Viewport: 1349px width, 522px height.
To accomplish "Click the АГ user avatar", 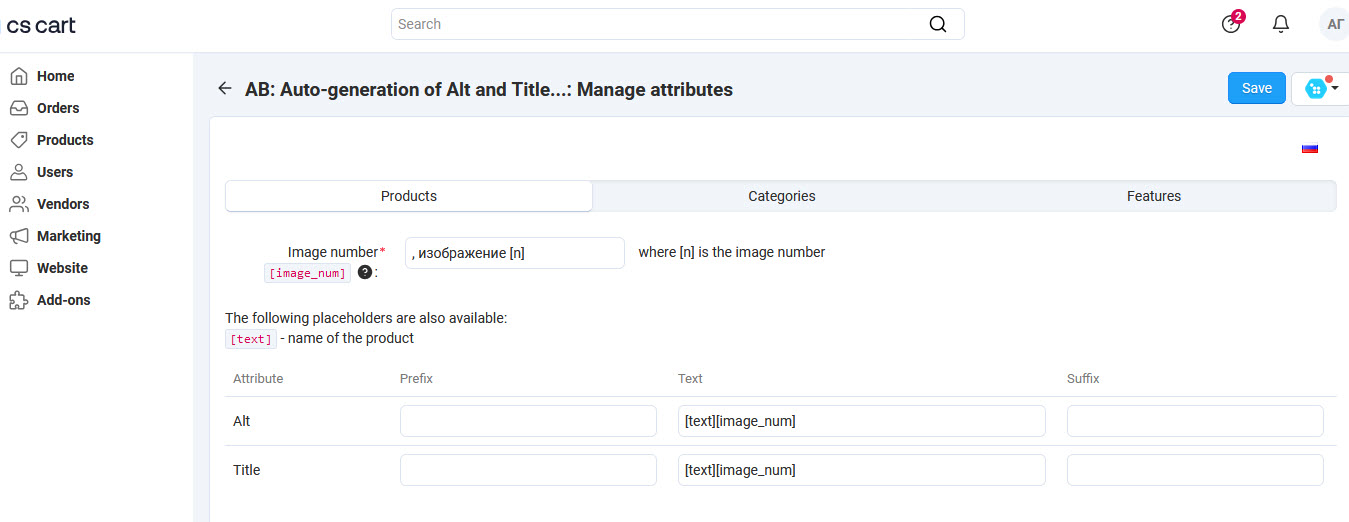I will 1334,24.
